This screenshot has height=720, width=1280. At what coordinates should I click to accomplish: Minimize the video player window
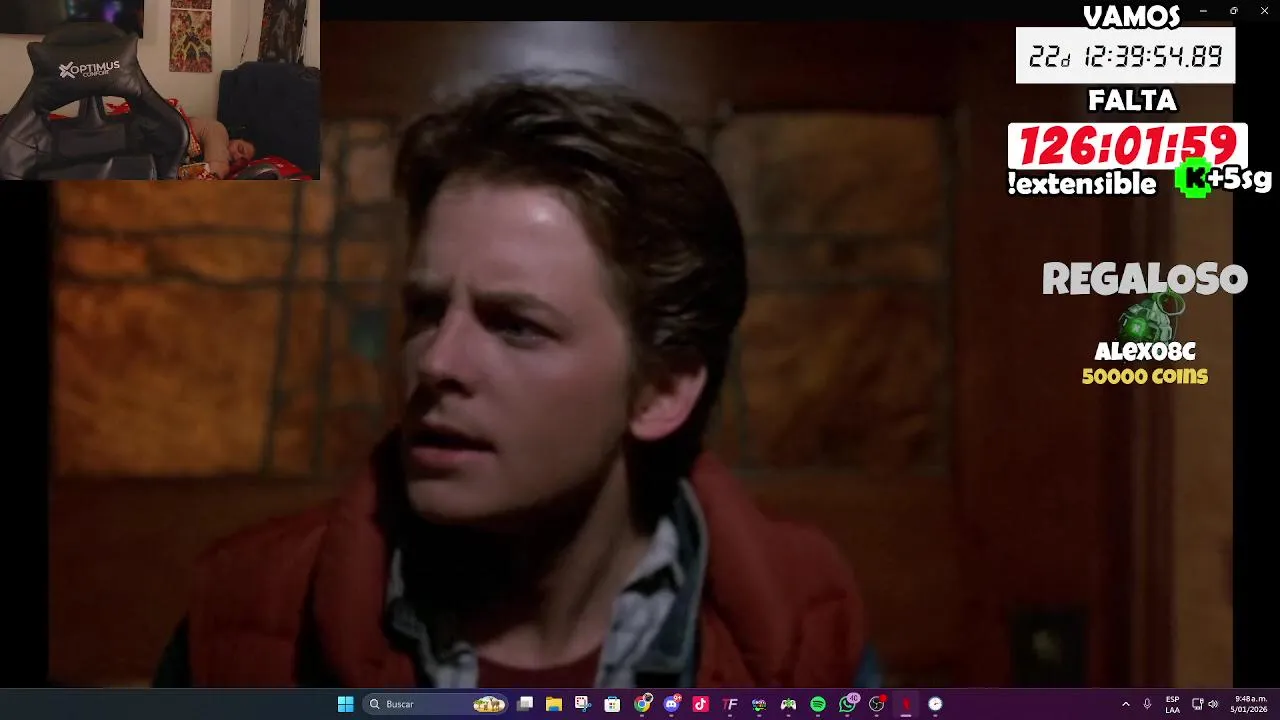pos(1203,10)
